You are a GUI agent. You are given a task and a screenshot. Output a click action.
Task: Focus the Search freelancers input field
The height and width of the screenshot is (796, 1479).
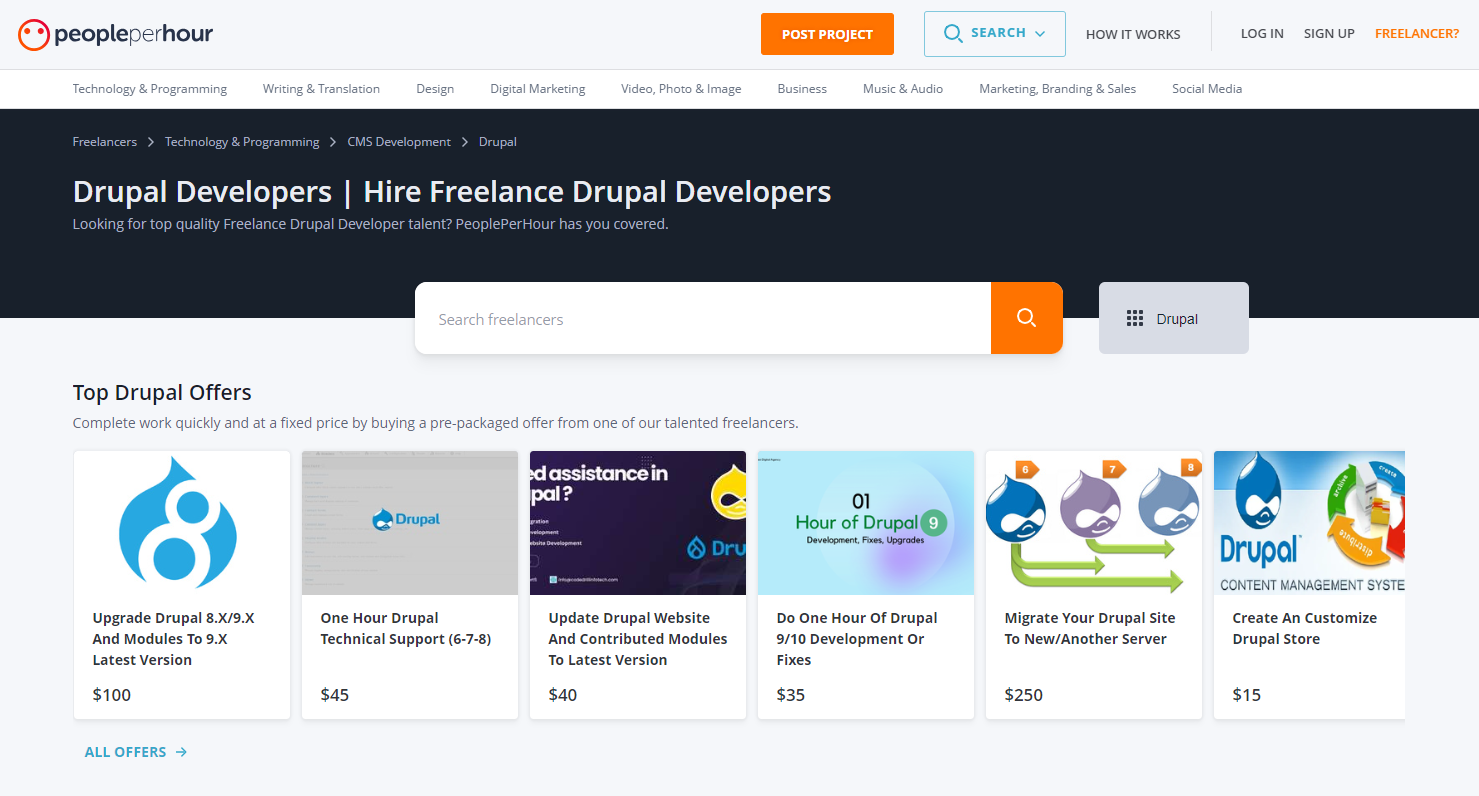point(702,319)
